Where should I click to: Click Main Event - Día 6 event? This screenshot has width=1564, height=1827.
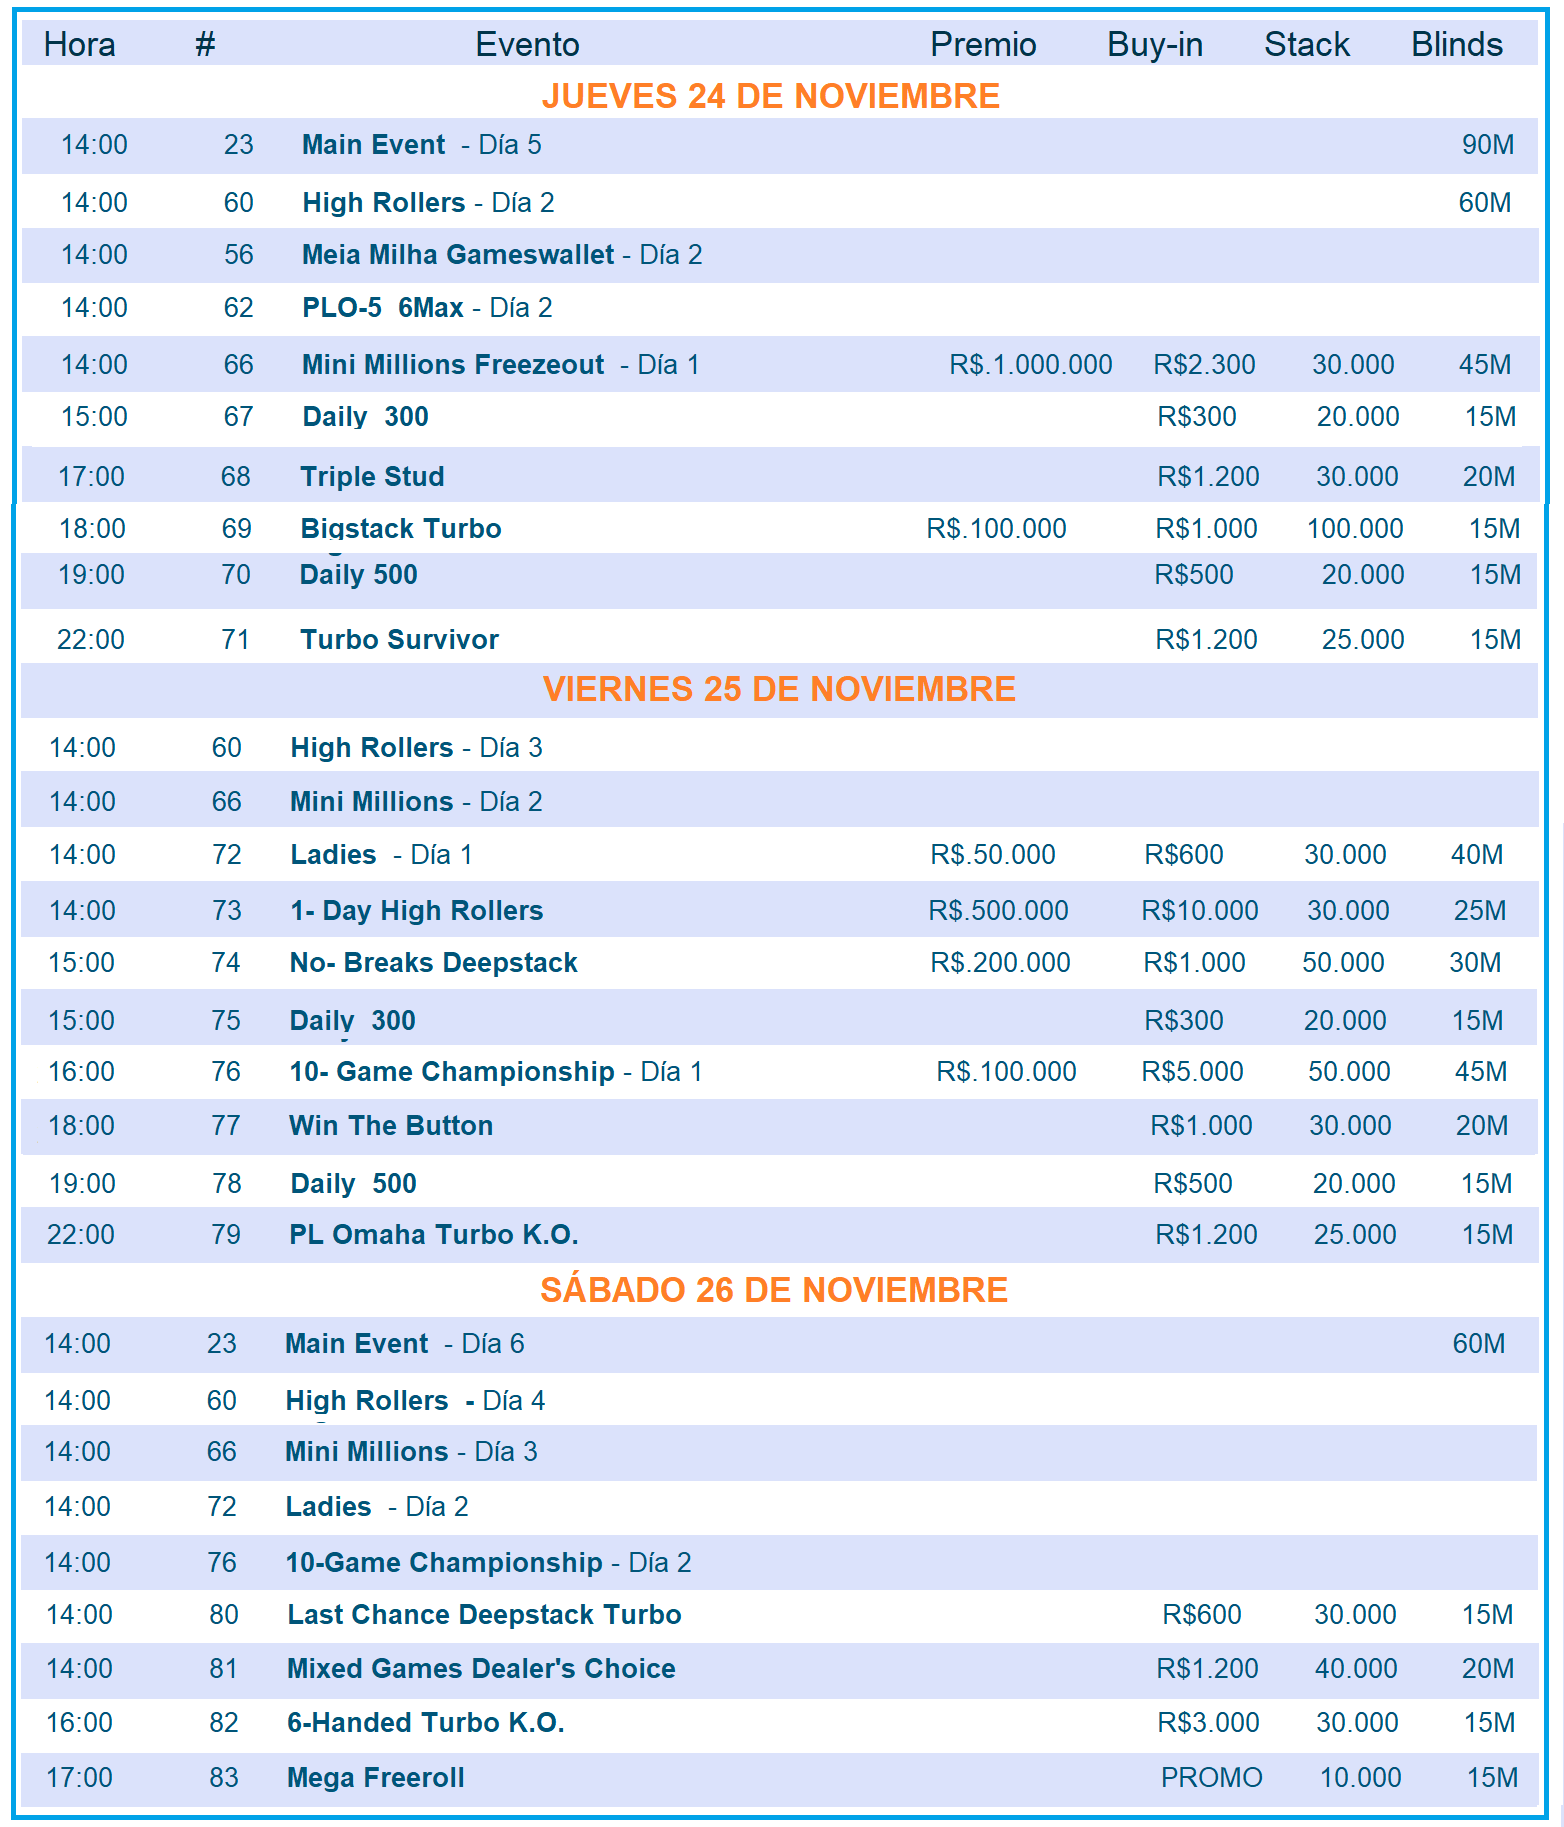click(x=404, y=1344)
